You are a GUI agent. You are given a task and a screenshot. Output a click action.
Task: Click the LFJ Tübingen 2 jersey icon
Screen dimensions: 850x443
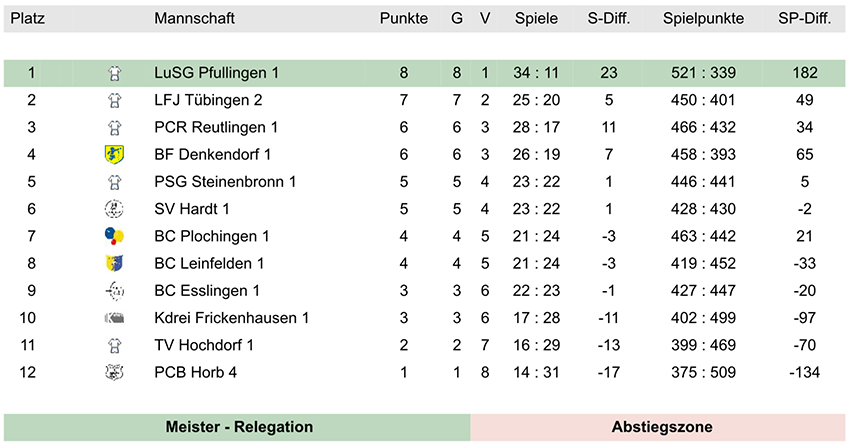tap(114, 100)
